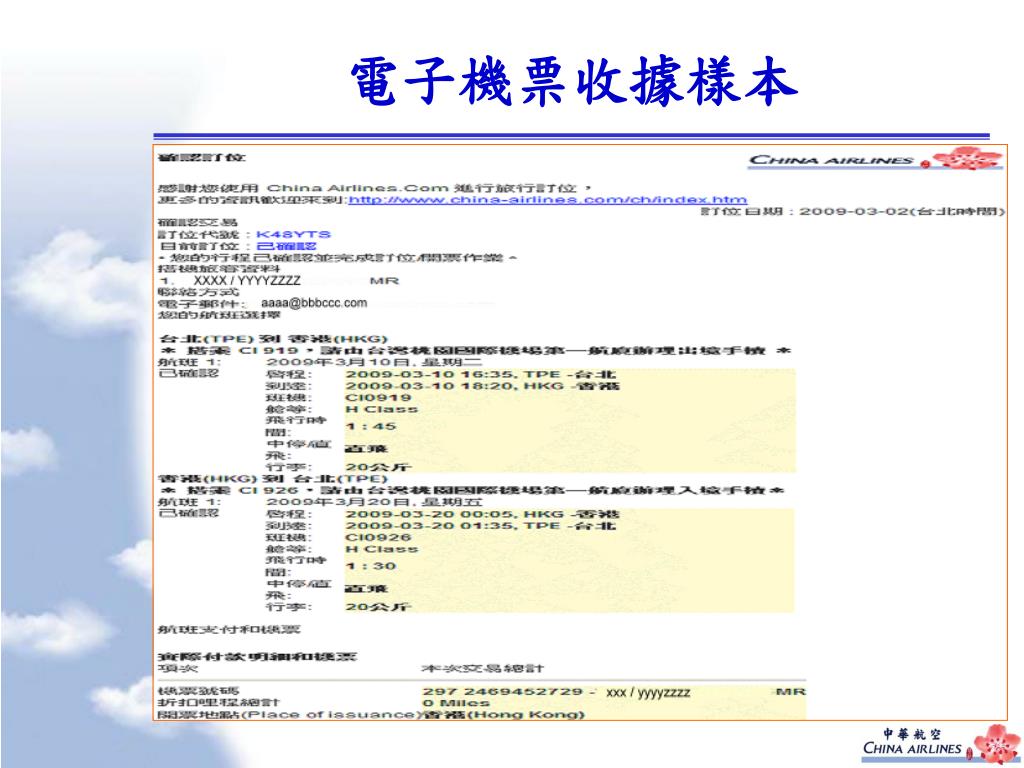Image resolution: width=1024 pixels, height=768 pixels.
Task: Click booking code K48YTS
Action: [x=293, y=234]
